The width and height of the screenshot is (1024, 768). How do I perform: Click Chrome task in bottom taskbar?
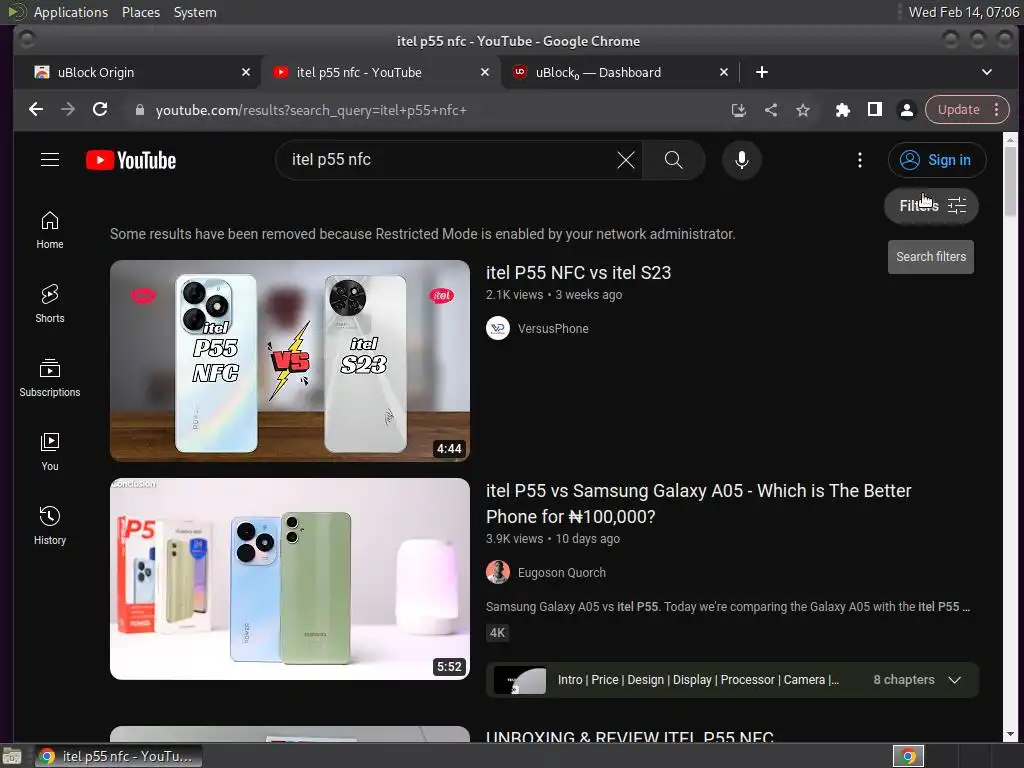tap(118, 756)
